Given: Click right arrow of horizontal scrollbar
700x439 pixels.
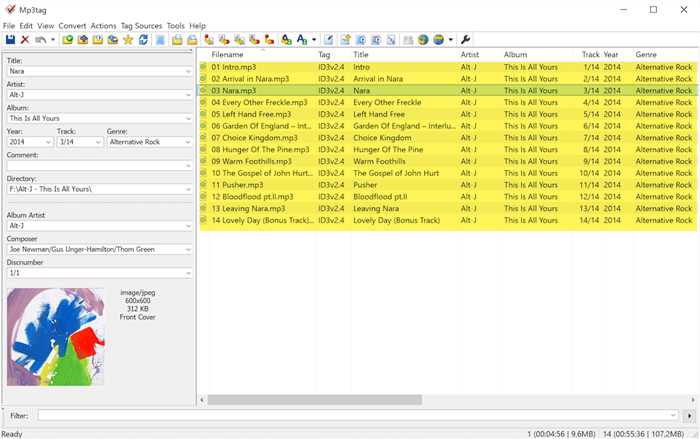Looking at the screenshot, I should point(692,400).
